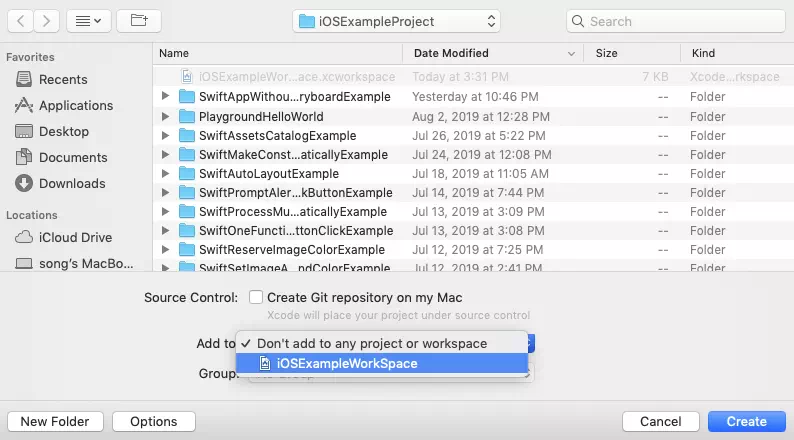Click PlaygroundHelloWorld folder name
794x440 pixels.
[261, 116]
